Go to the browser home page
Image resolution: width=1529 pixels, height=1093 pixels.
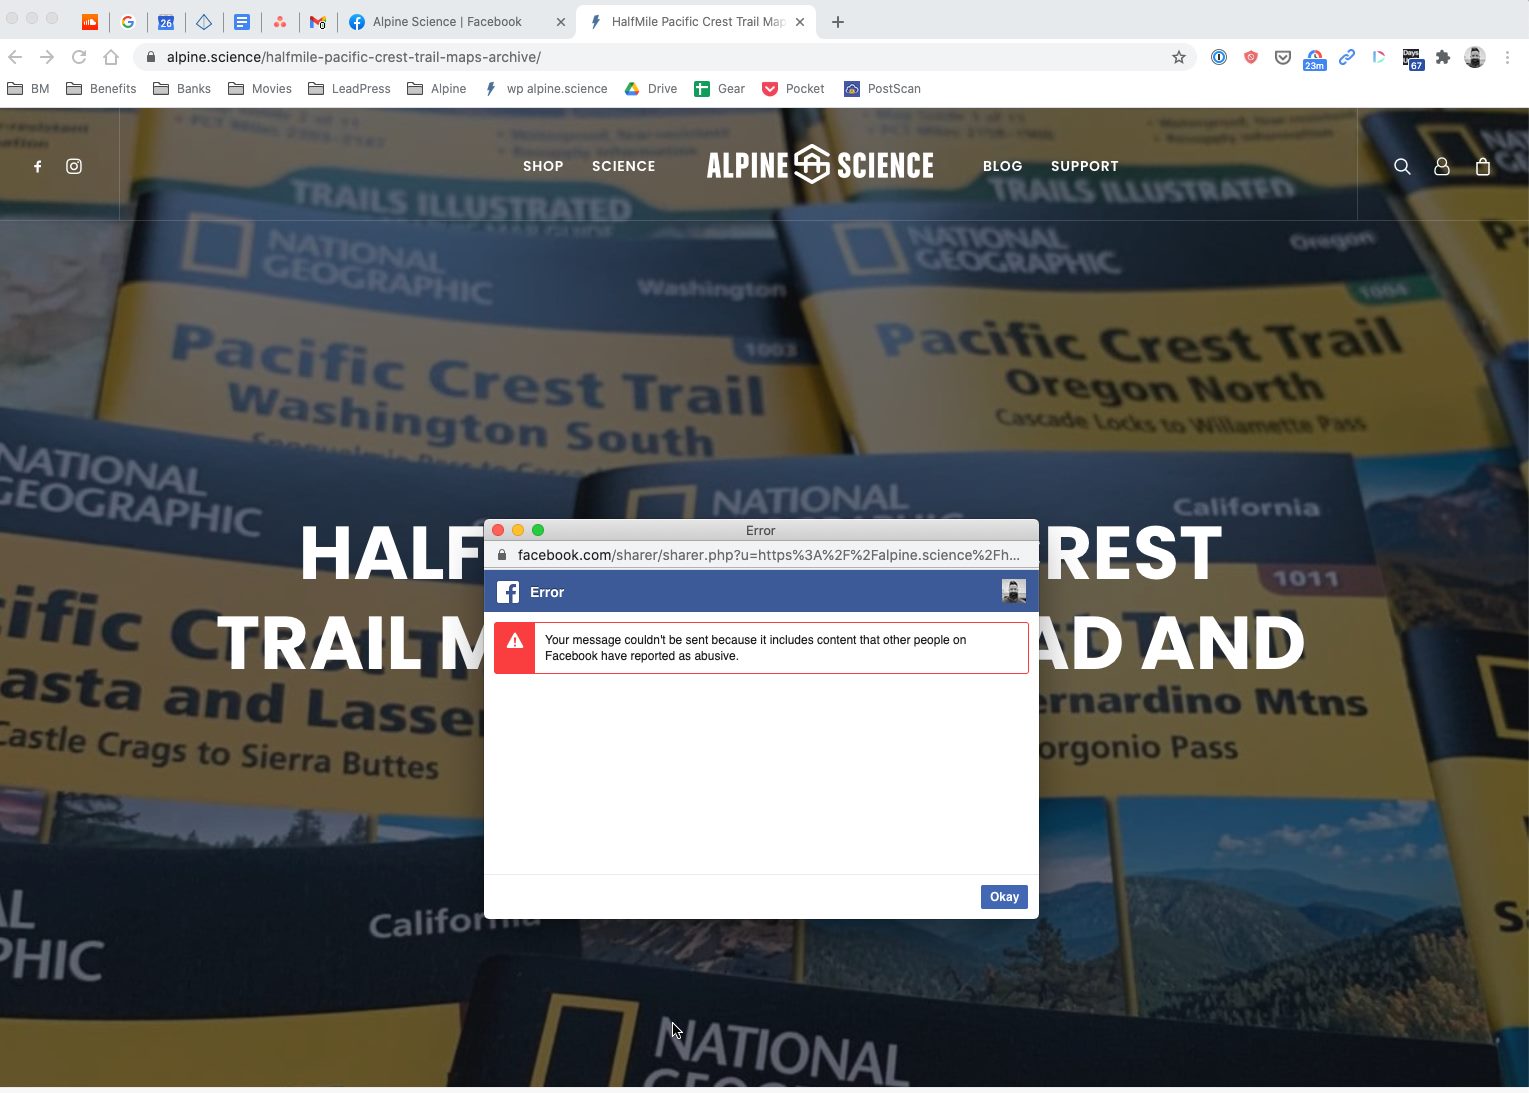coord(111,57)
